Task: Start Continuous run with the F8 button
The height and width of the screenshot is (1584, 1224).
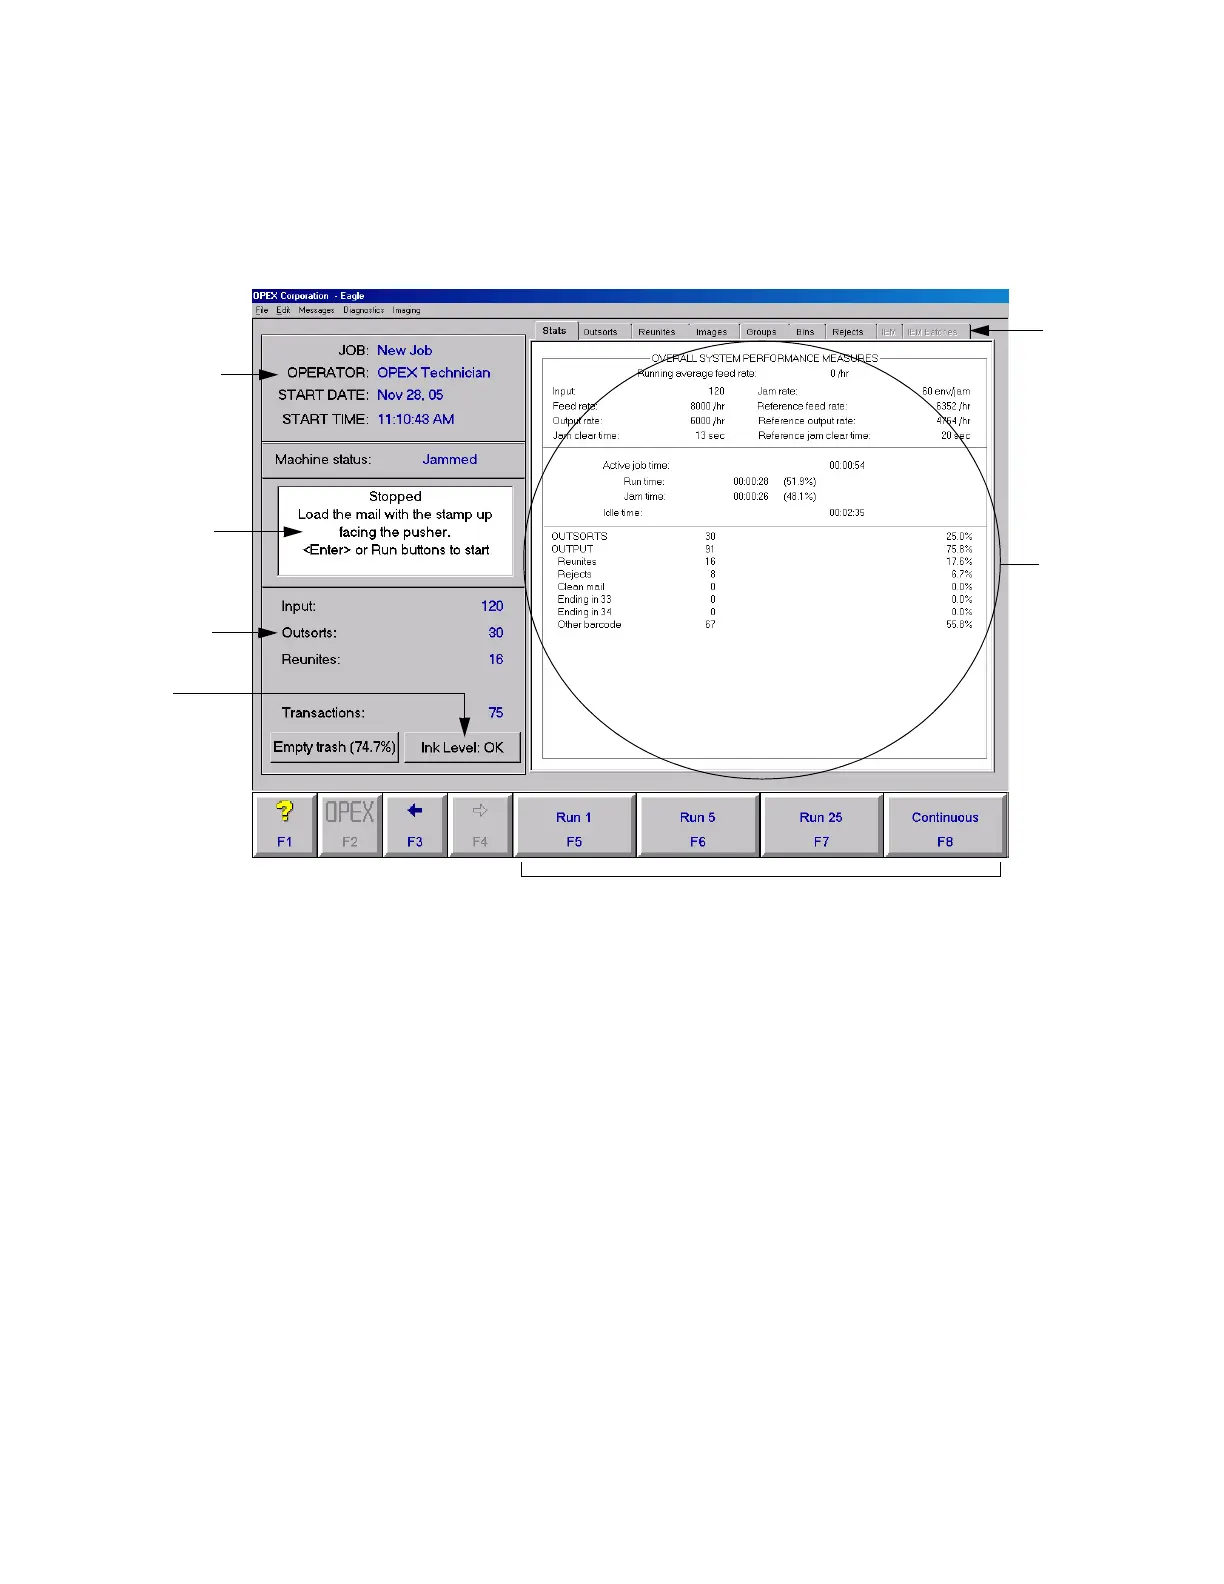Action: pos(945,825)
